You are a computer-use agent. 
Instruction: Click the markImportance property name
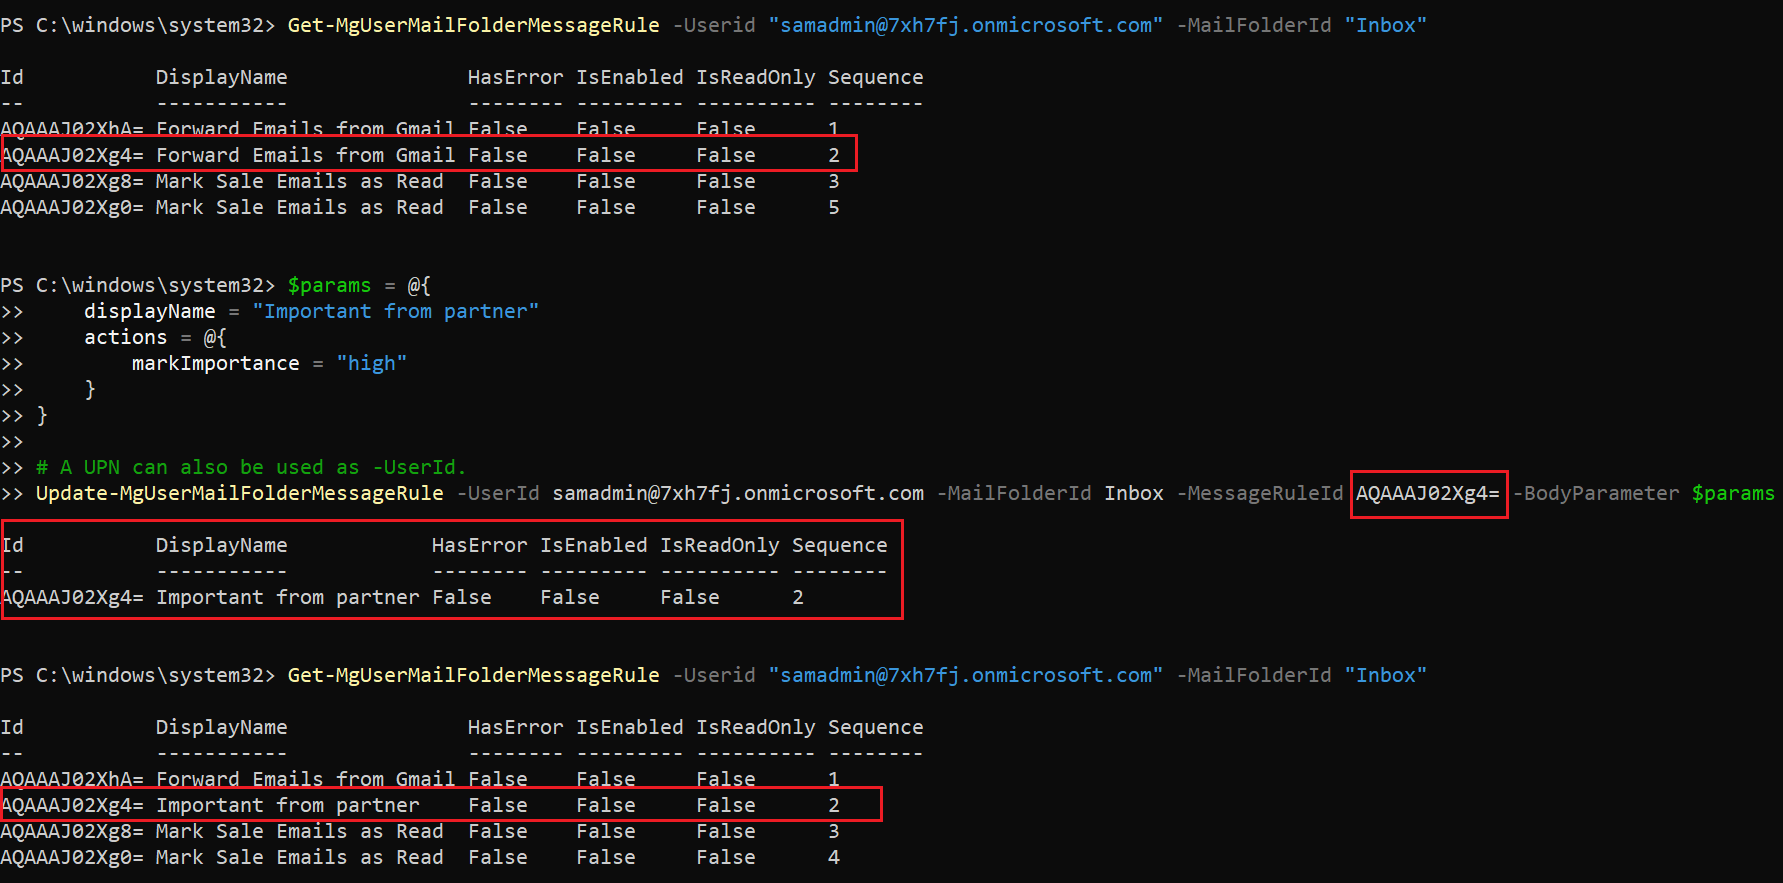(215, 364)
